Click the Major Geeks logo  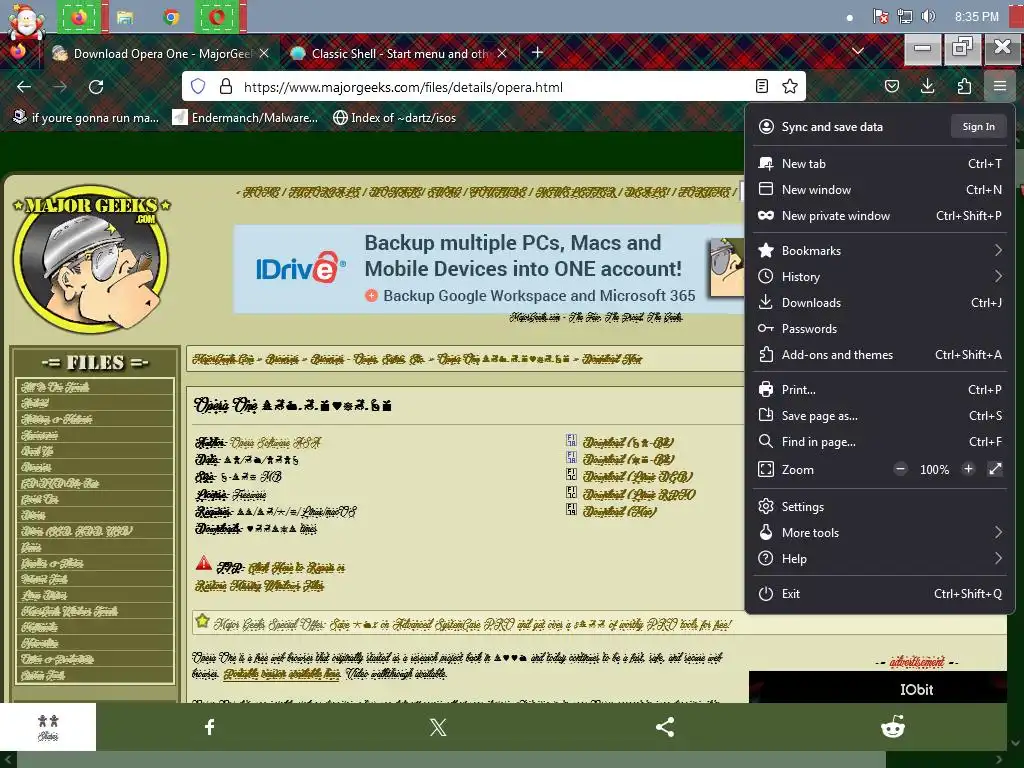(x=91, y=261)
